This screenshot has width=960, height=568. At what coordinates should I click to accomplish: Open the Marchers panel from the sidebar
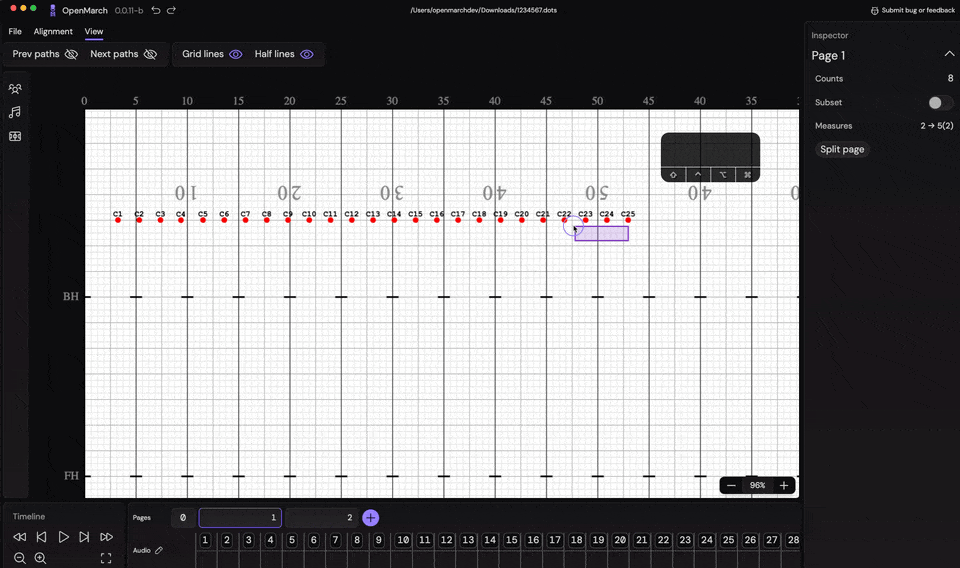(x=15, y=89)
